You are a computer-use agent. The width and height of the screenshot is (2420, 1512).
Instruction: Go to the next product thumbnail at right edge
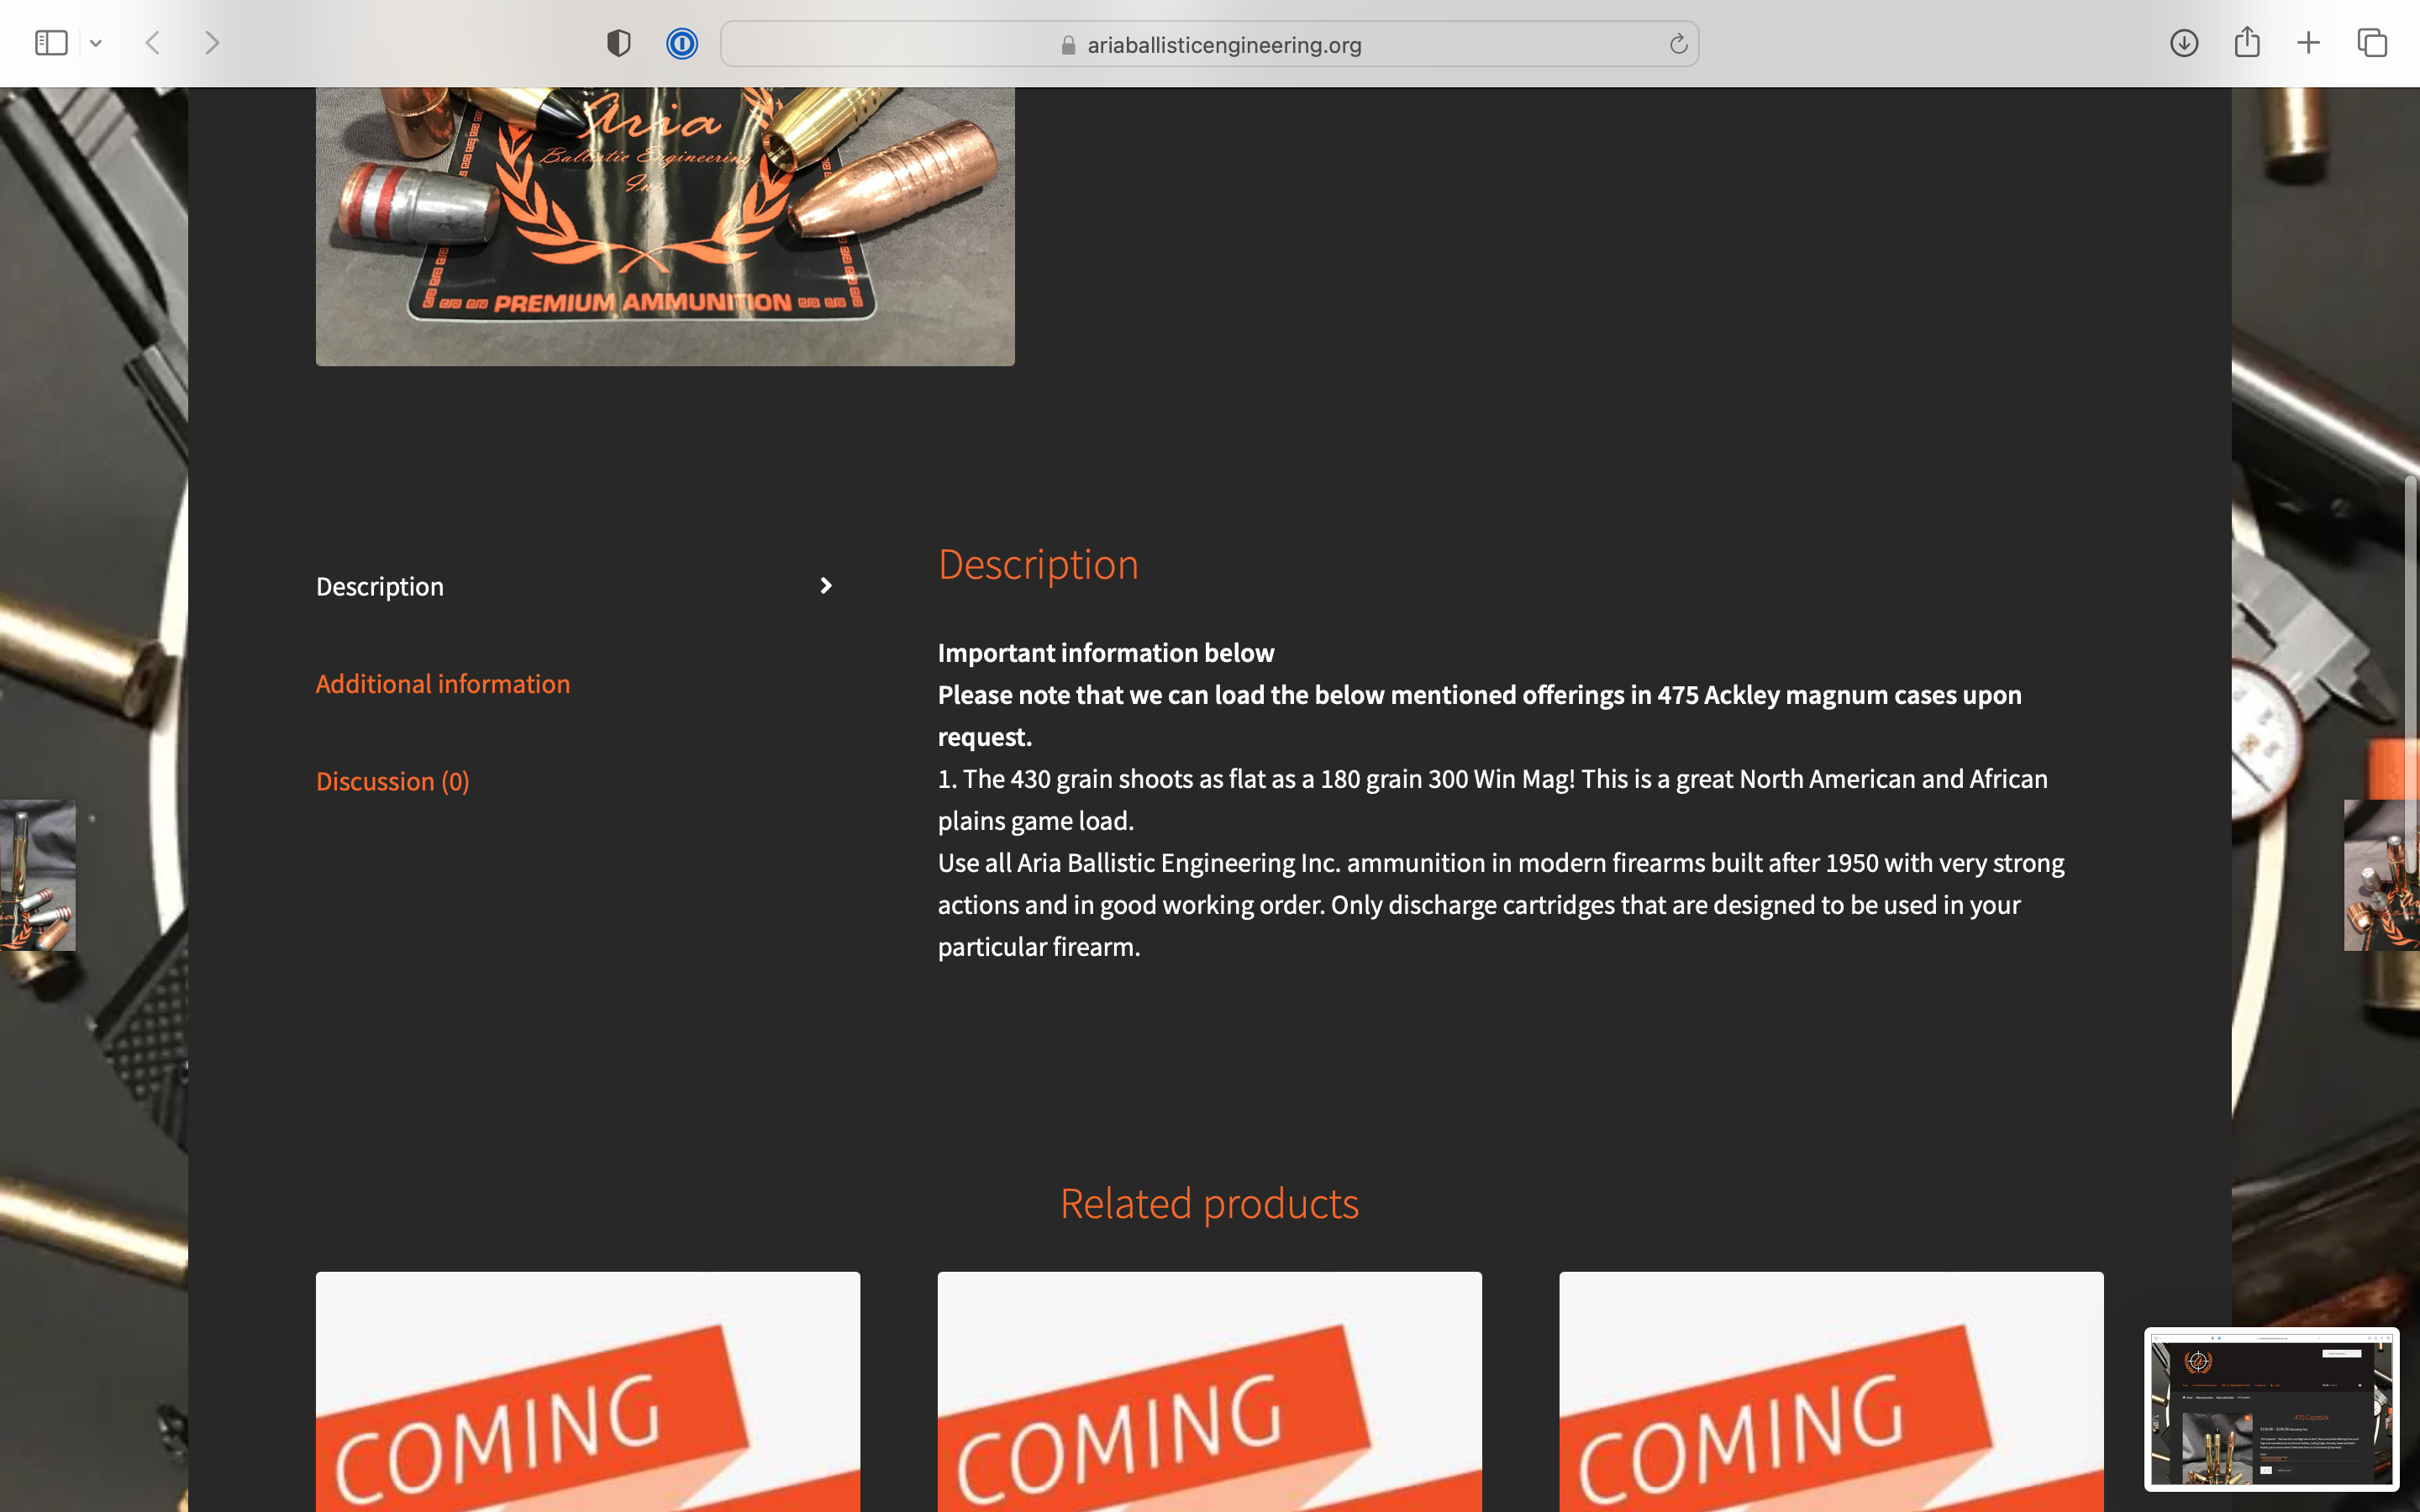(x=2382, y=875)
